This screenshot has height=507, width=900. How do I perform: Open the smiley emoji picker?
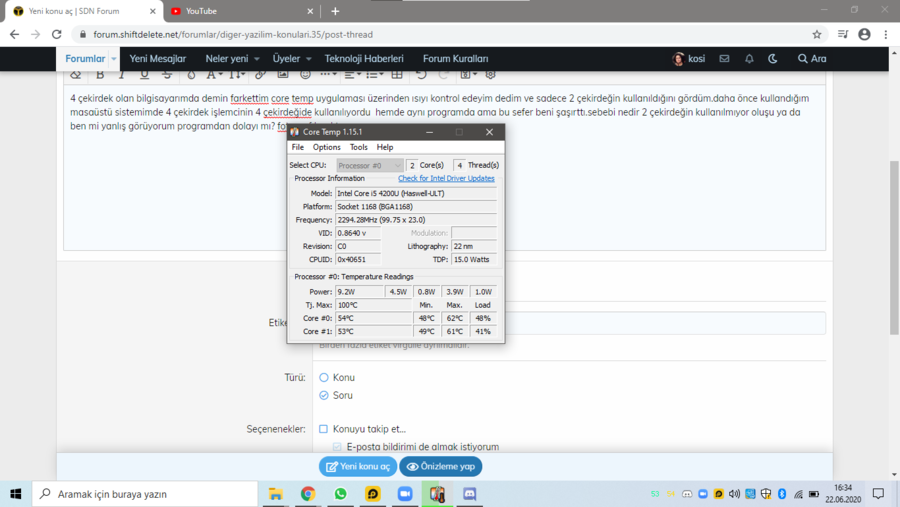pos(305,75)
